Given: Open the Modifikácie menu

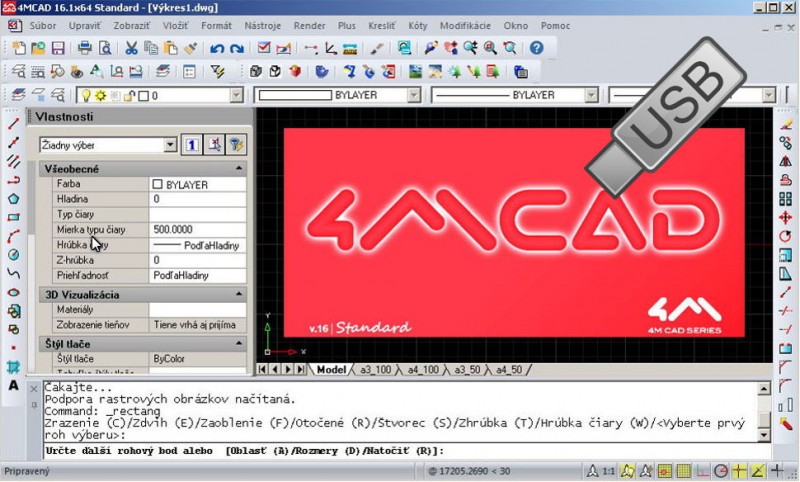Looking at the screenshot, I should click(x=465, y=26).
